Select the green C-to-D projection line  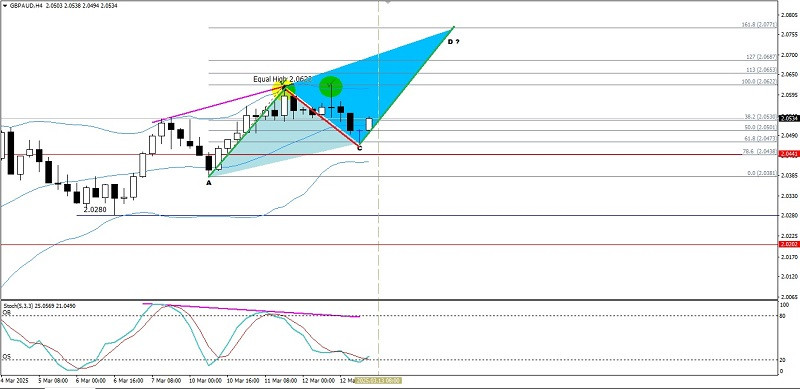[x=407, y=86]
